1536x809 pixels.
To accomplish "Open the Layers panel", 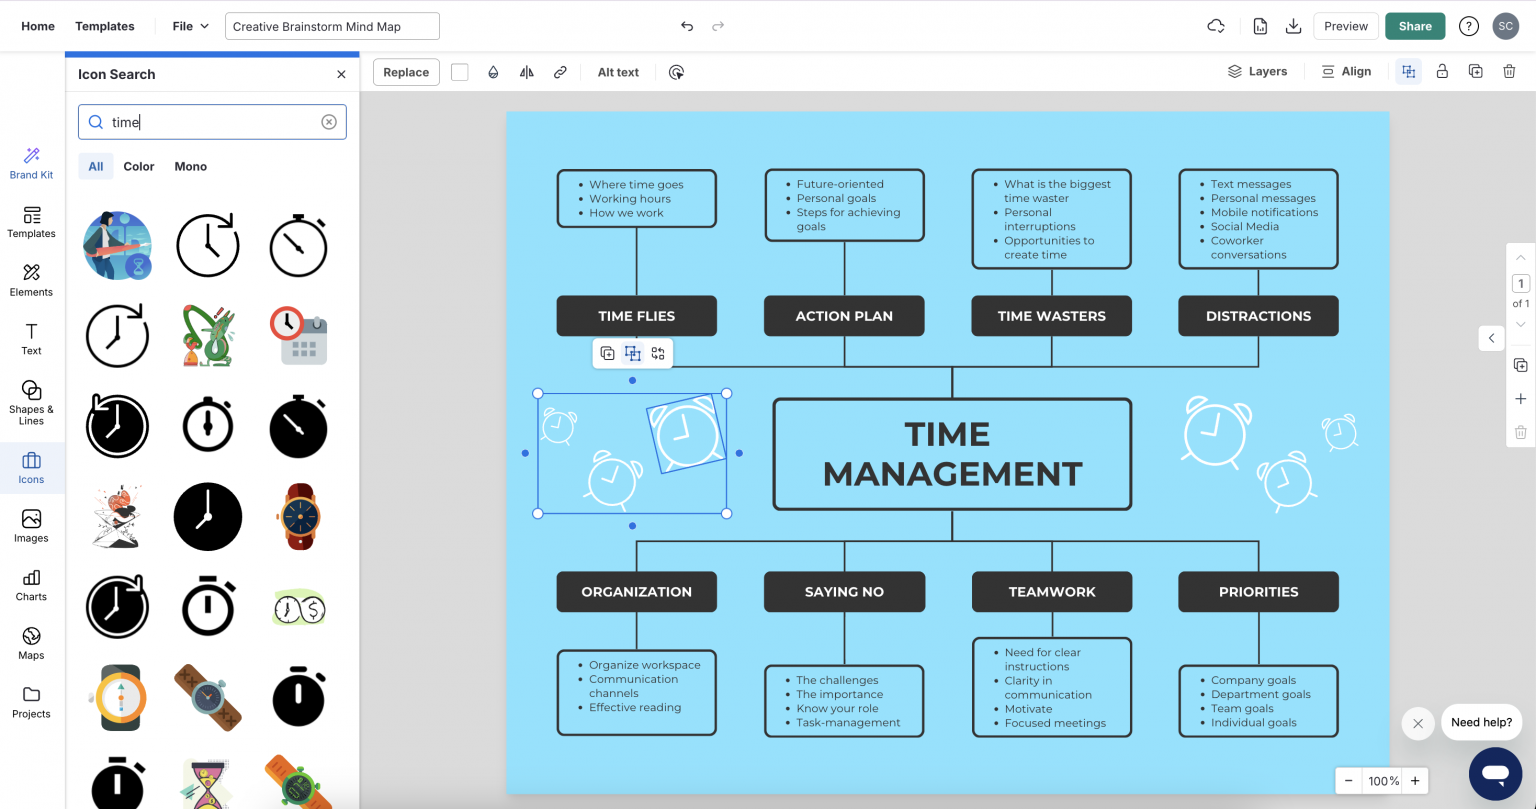I will click(1257, 71).
